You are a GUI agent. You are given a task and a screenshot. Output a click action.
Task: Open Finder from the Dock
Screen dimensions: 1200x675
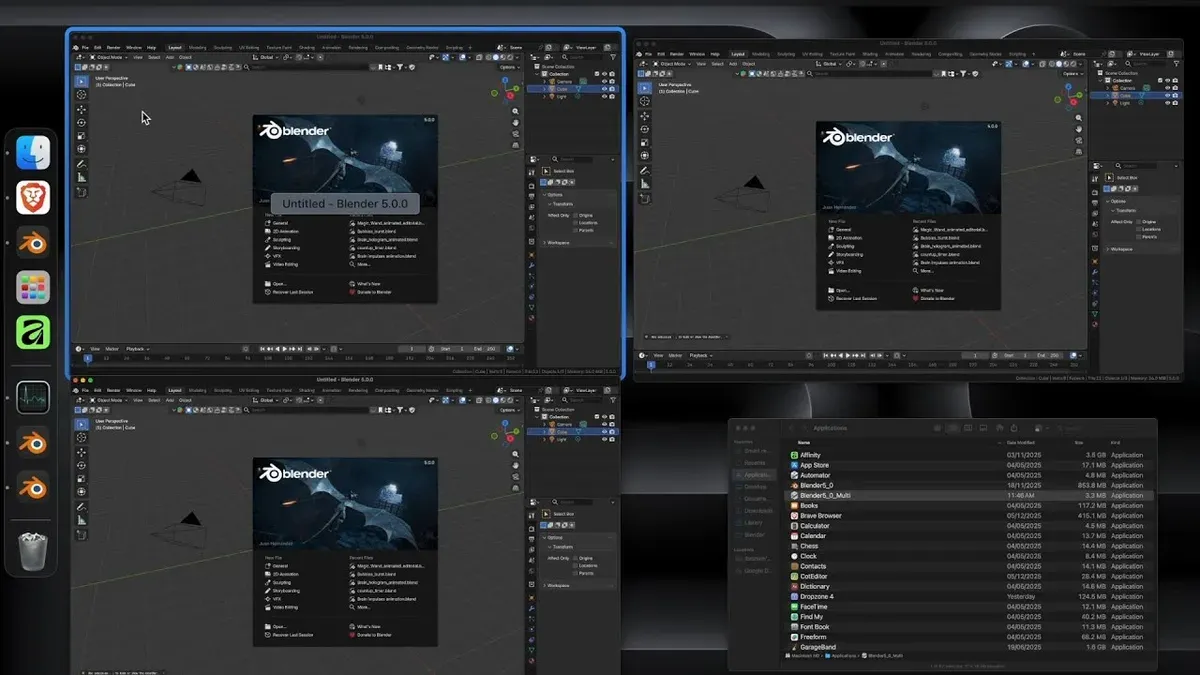point(33,151)
